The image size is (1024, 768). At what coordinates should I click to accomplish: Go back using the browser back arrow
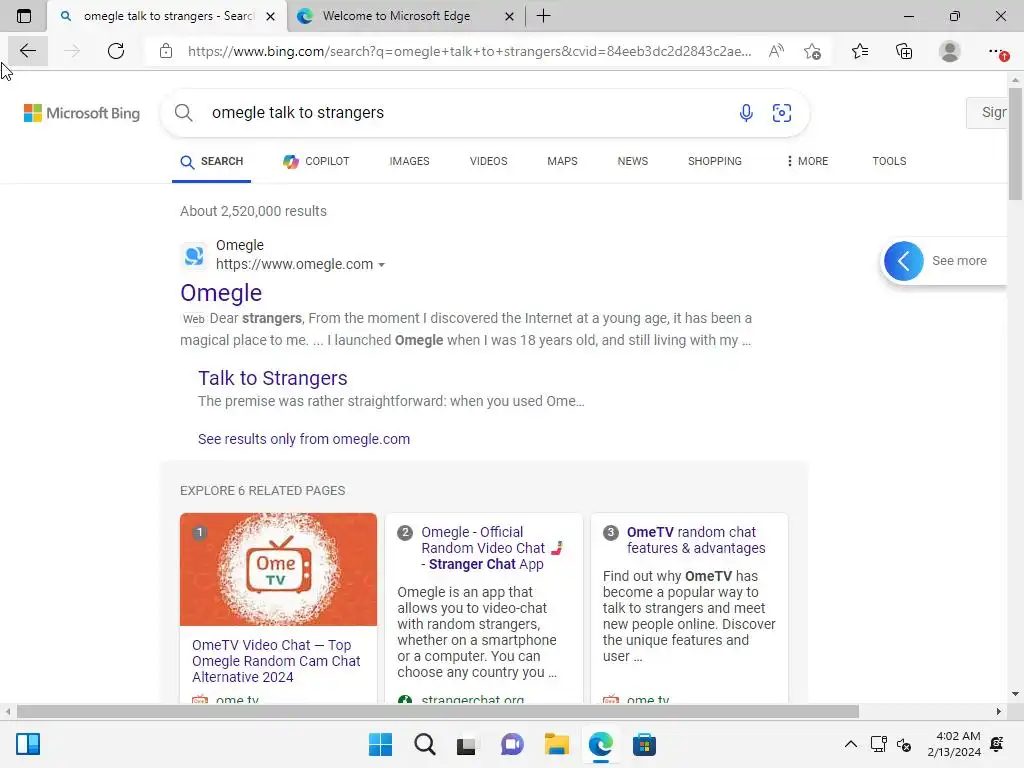(x=27, y=51)
